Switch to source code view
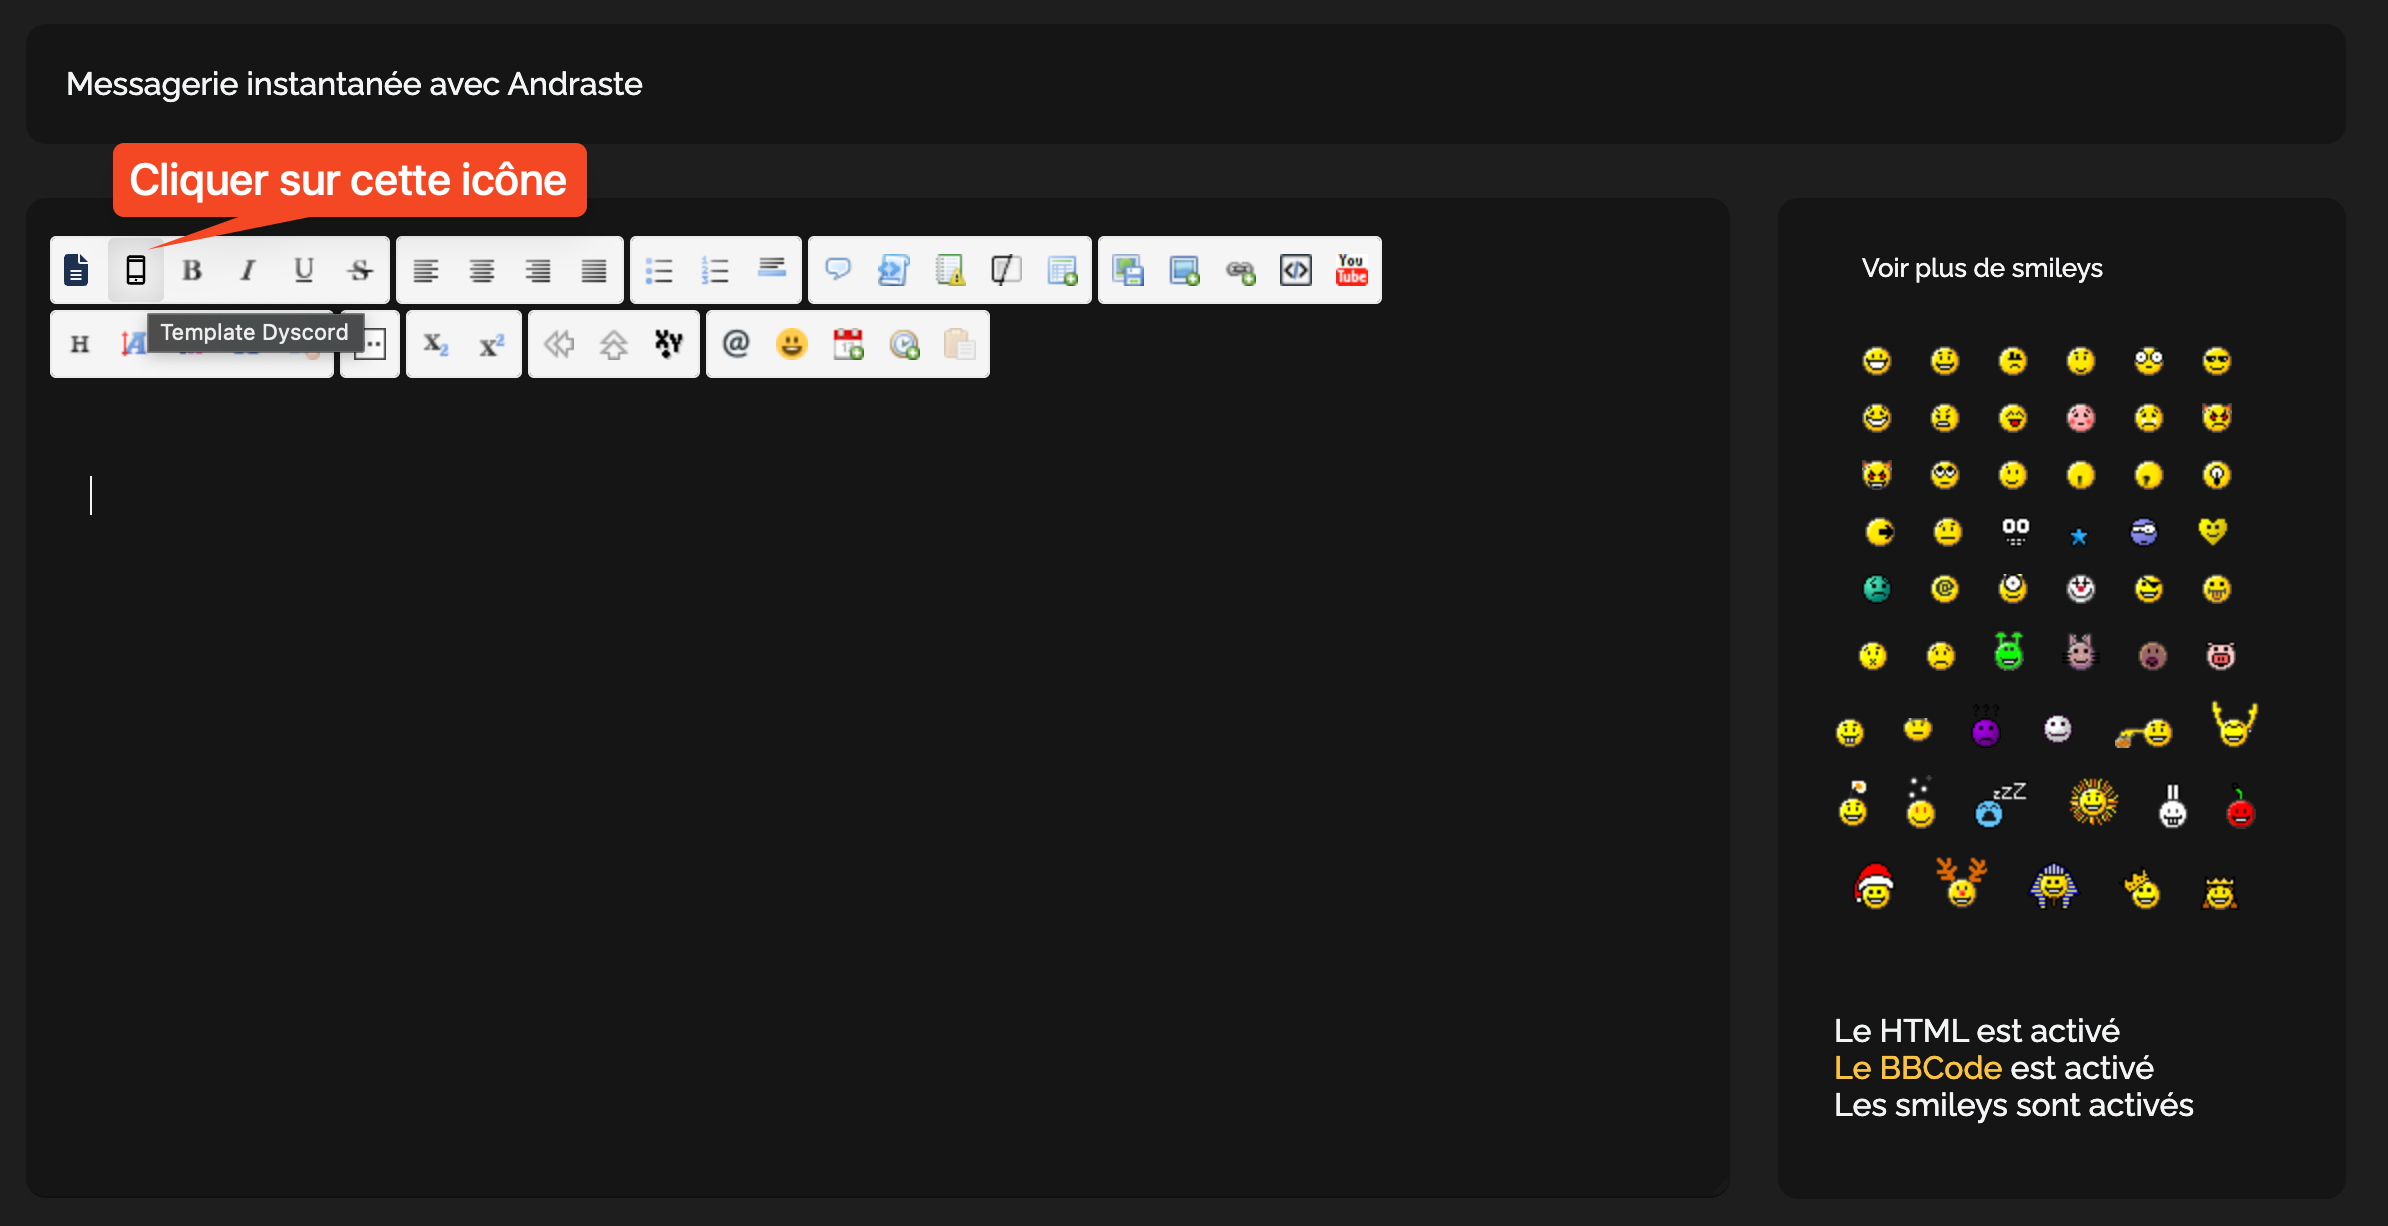This screenshot has height=1226, width=2388. coord(1296,270)
